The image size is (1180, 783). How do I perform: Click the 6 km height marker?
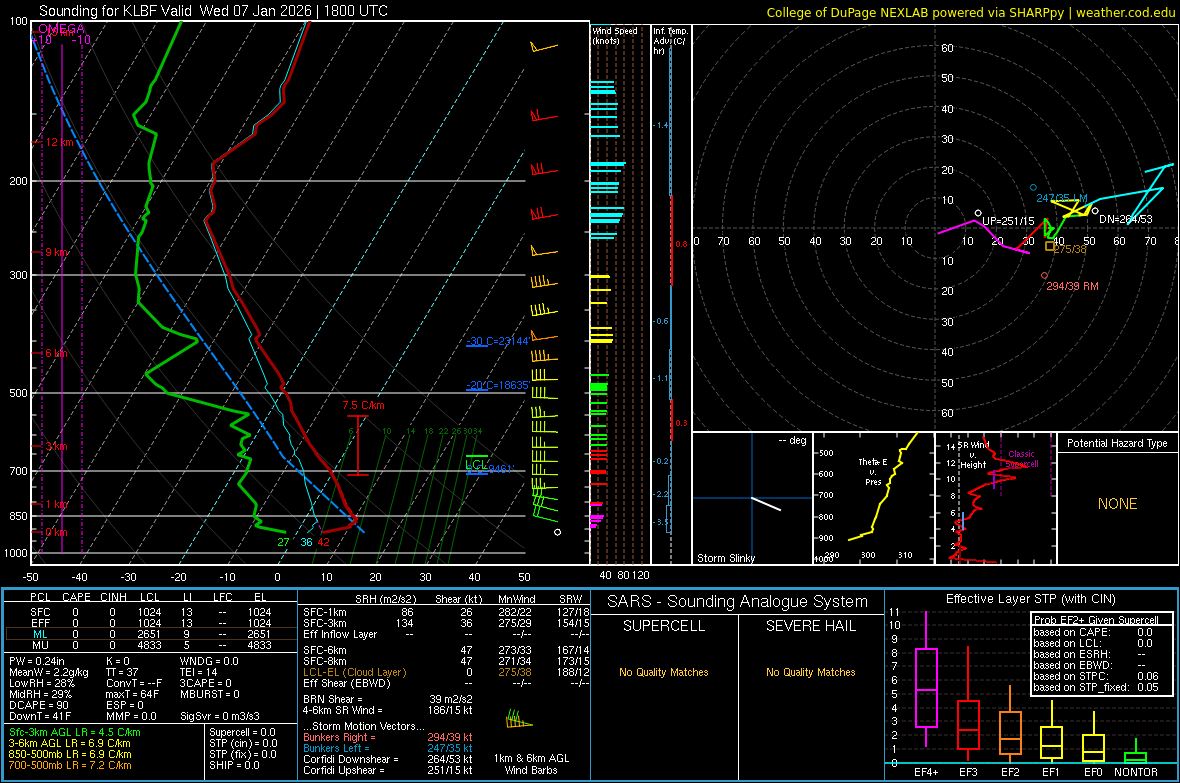click(x=57, y=353)
